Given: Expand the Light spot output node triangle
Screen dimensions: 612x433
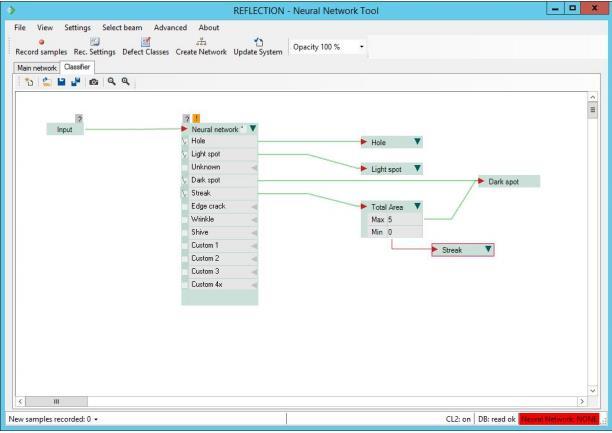Looking at the screenshot, I should point(417,168).
